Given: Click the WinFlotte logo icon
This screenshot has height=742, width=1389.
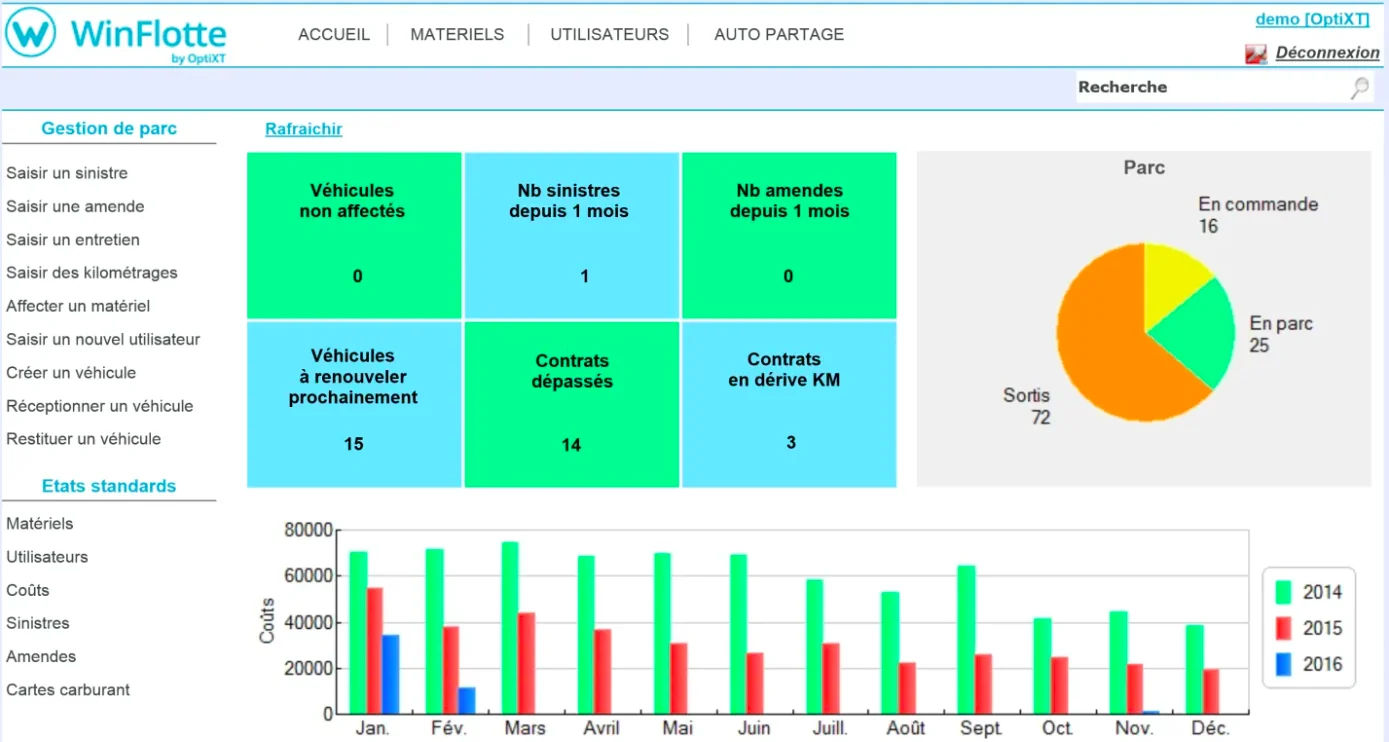Looking at the screenshot, I should (x=31, y=34).
